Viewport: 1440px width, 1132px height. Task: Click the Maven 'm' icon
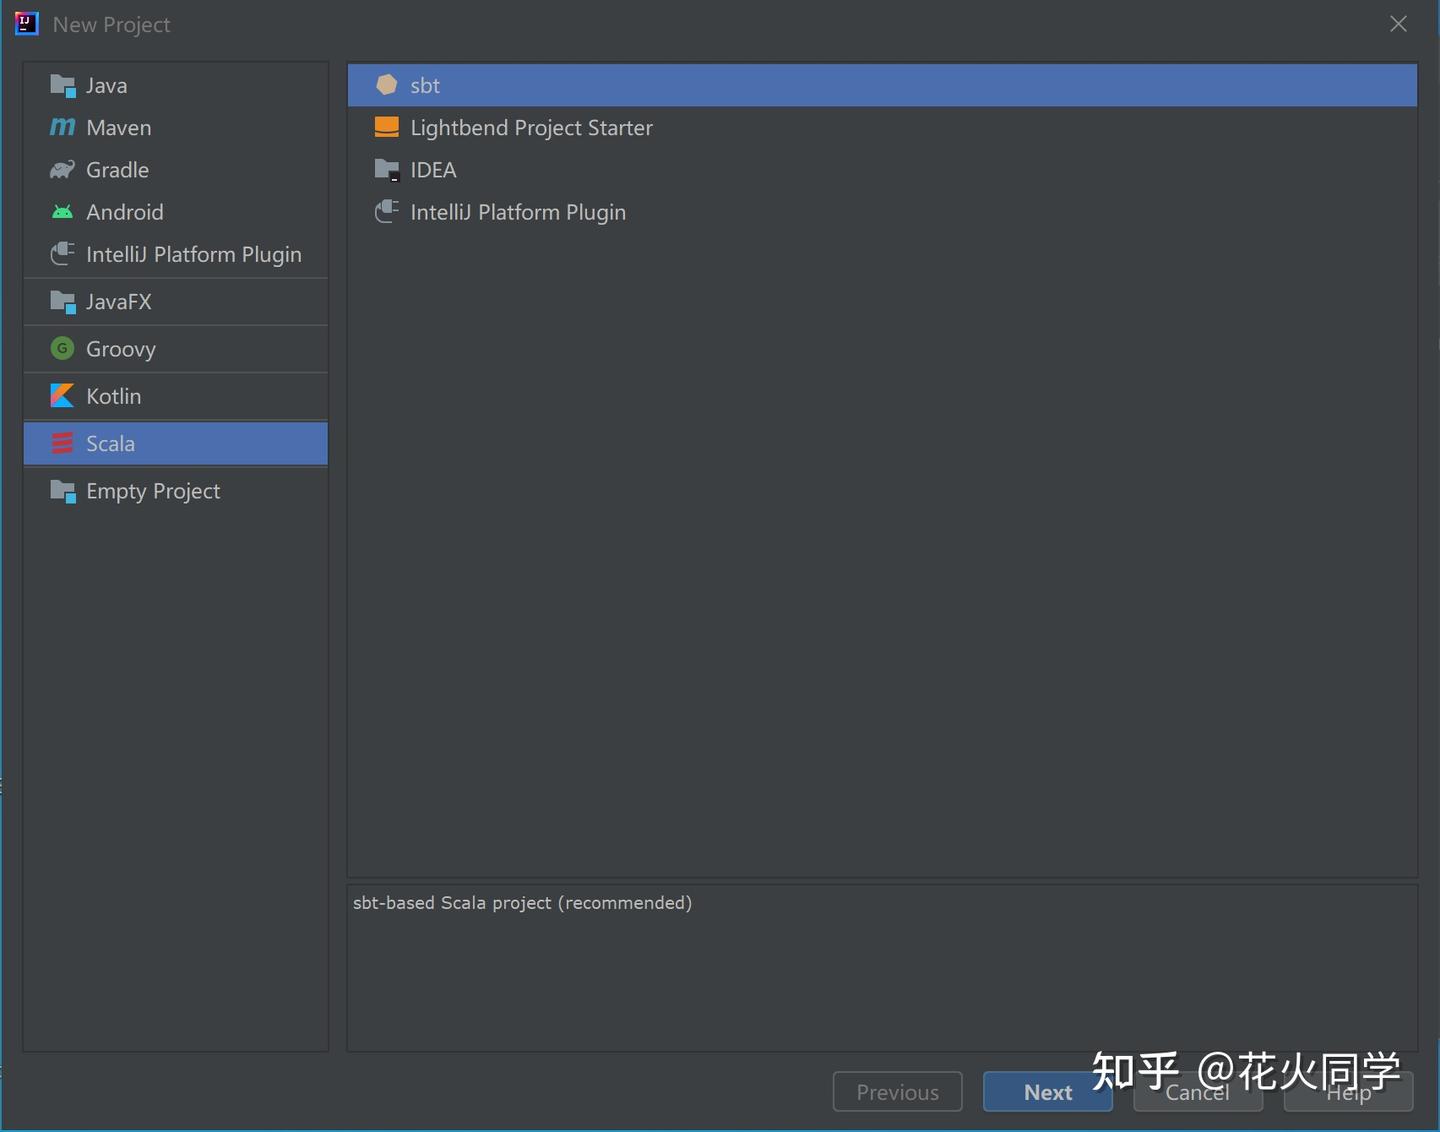click(62, 128)
